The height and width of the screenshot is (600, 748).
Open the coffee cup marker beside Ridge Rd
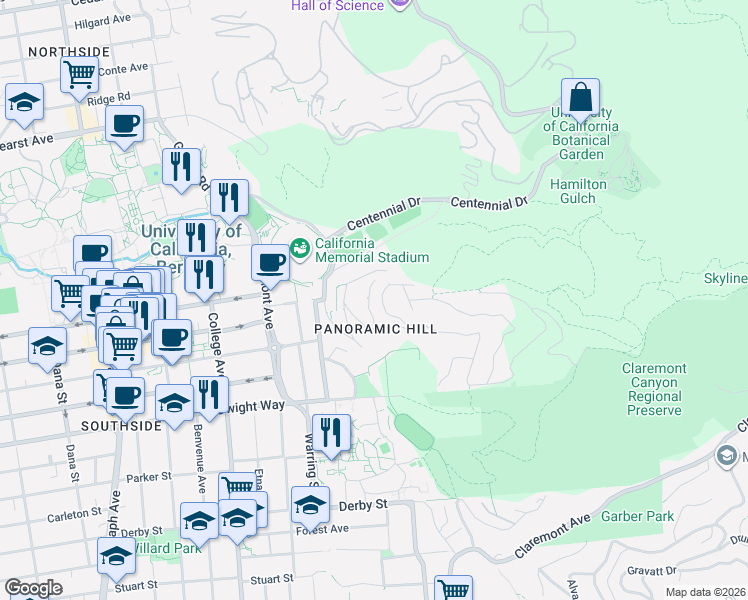click(125, 125)
